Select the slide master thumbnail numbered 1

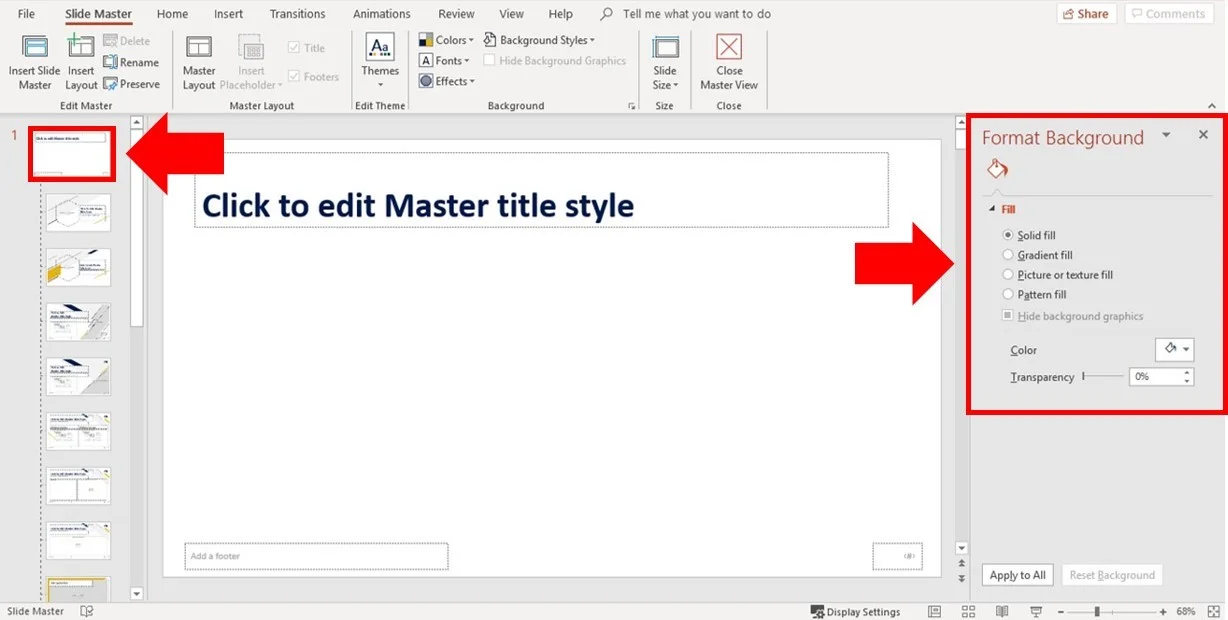[72, 153]
